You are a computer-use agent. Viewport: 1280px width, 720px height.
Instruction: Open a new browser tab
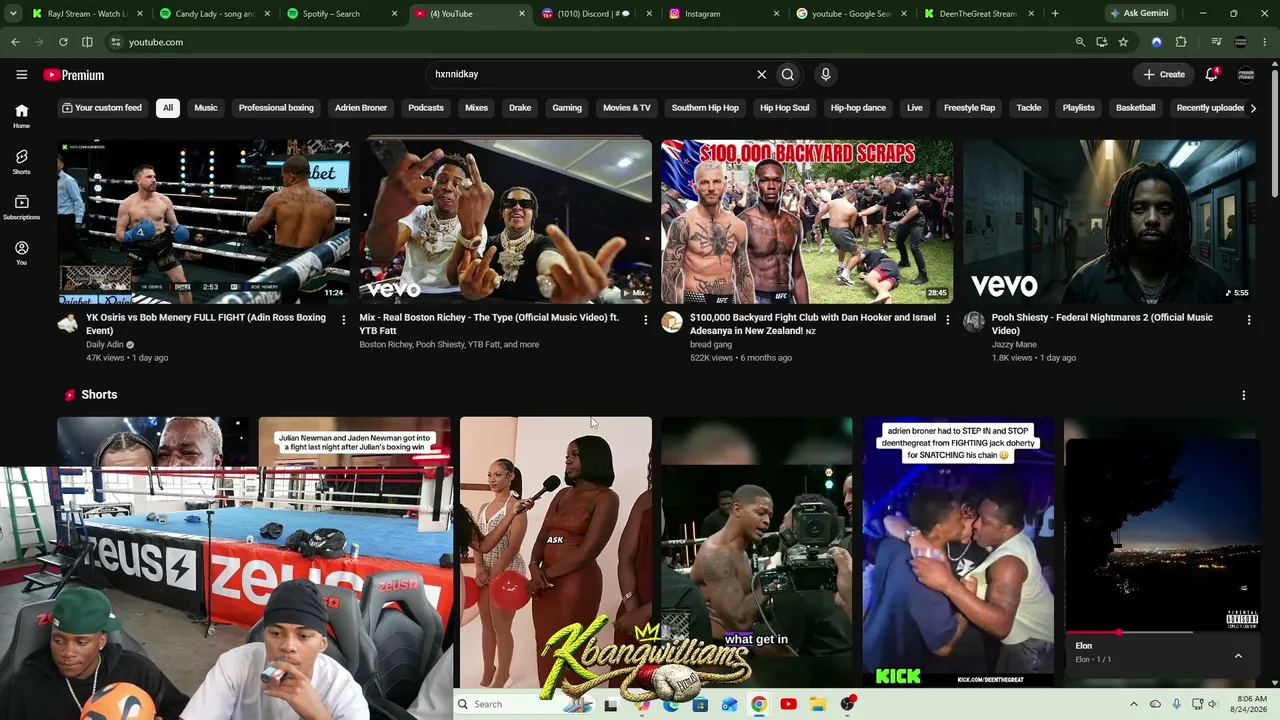tap(1055, 13)
